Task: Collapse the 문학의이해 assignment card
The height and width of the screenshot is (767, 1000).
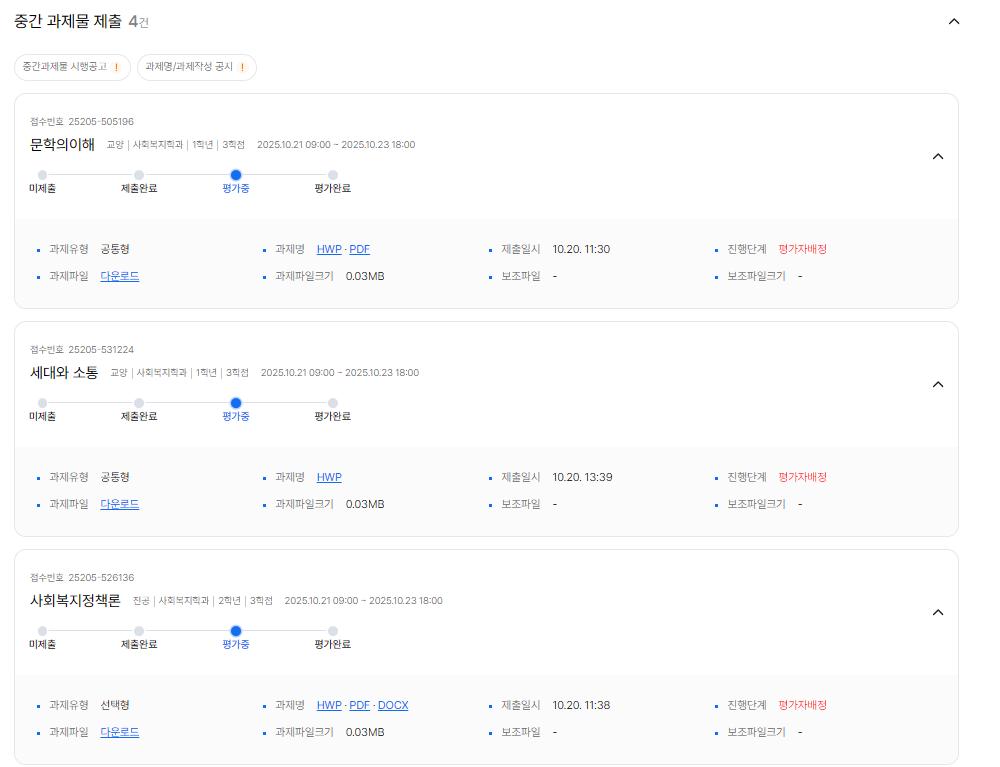Action: (938, 157)
